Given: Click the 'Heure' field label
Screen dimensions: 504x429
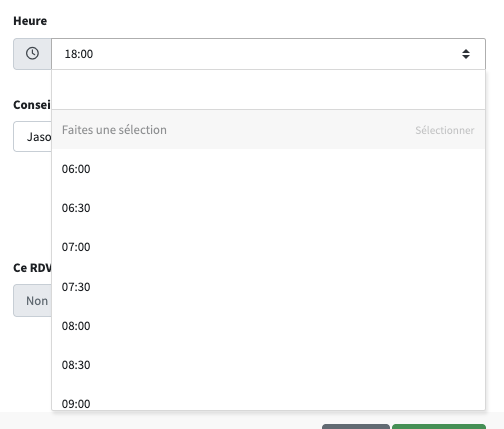Looking at the screenshot, I should coord(30,21).
